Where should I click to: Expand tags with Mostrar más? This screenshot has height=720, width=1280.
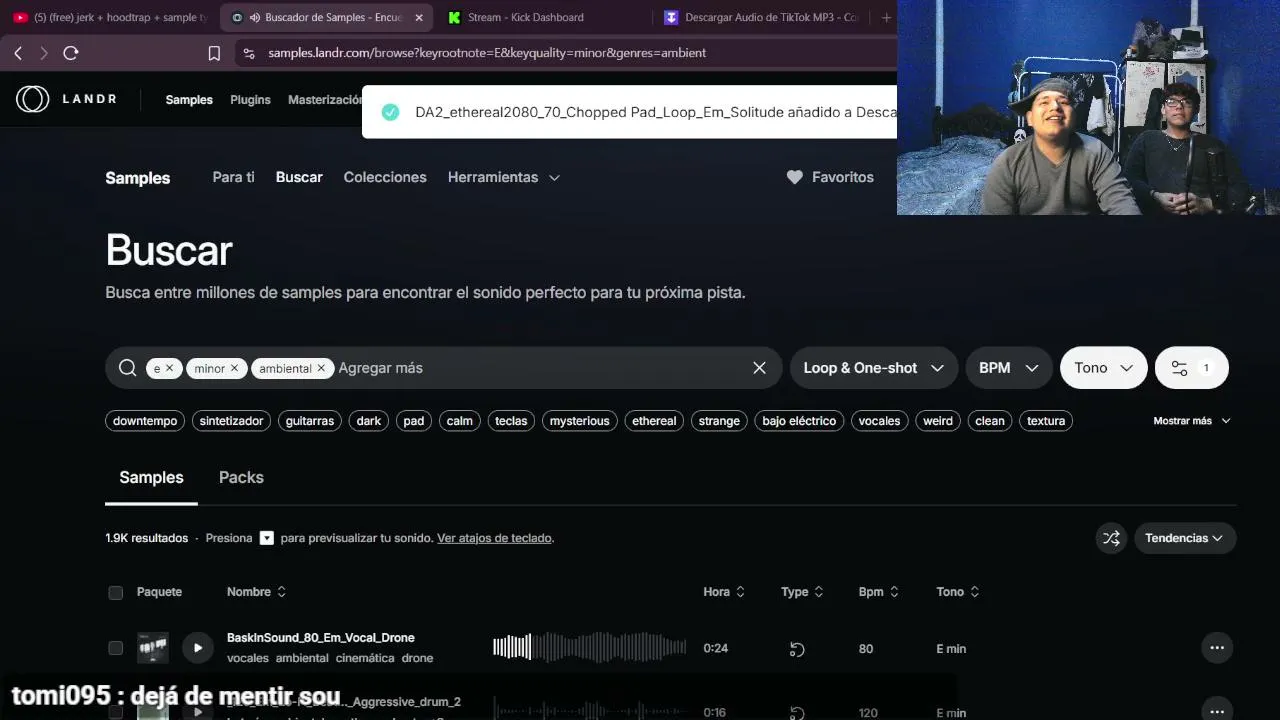[1192, 421]
